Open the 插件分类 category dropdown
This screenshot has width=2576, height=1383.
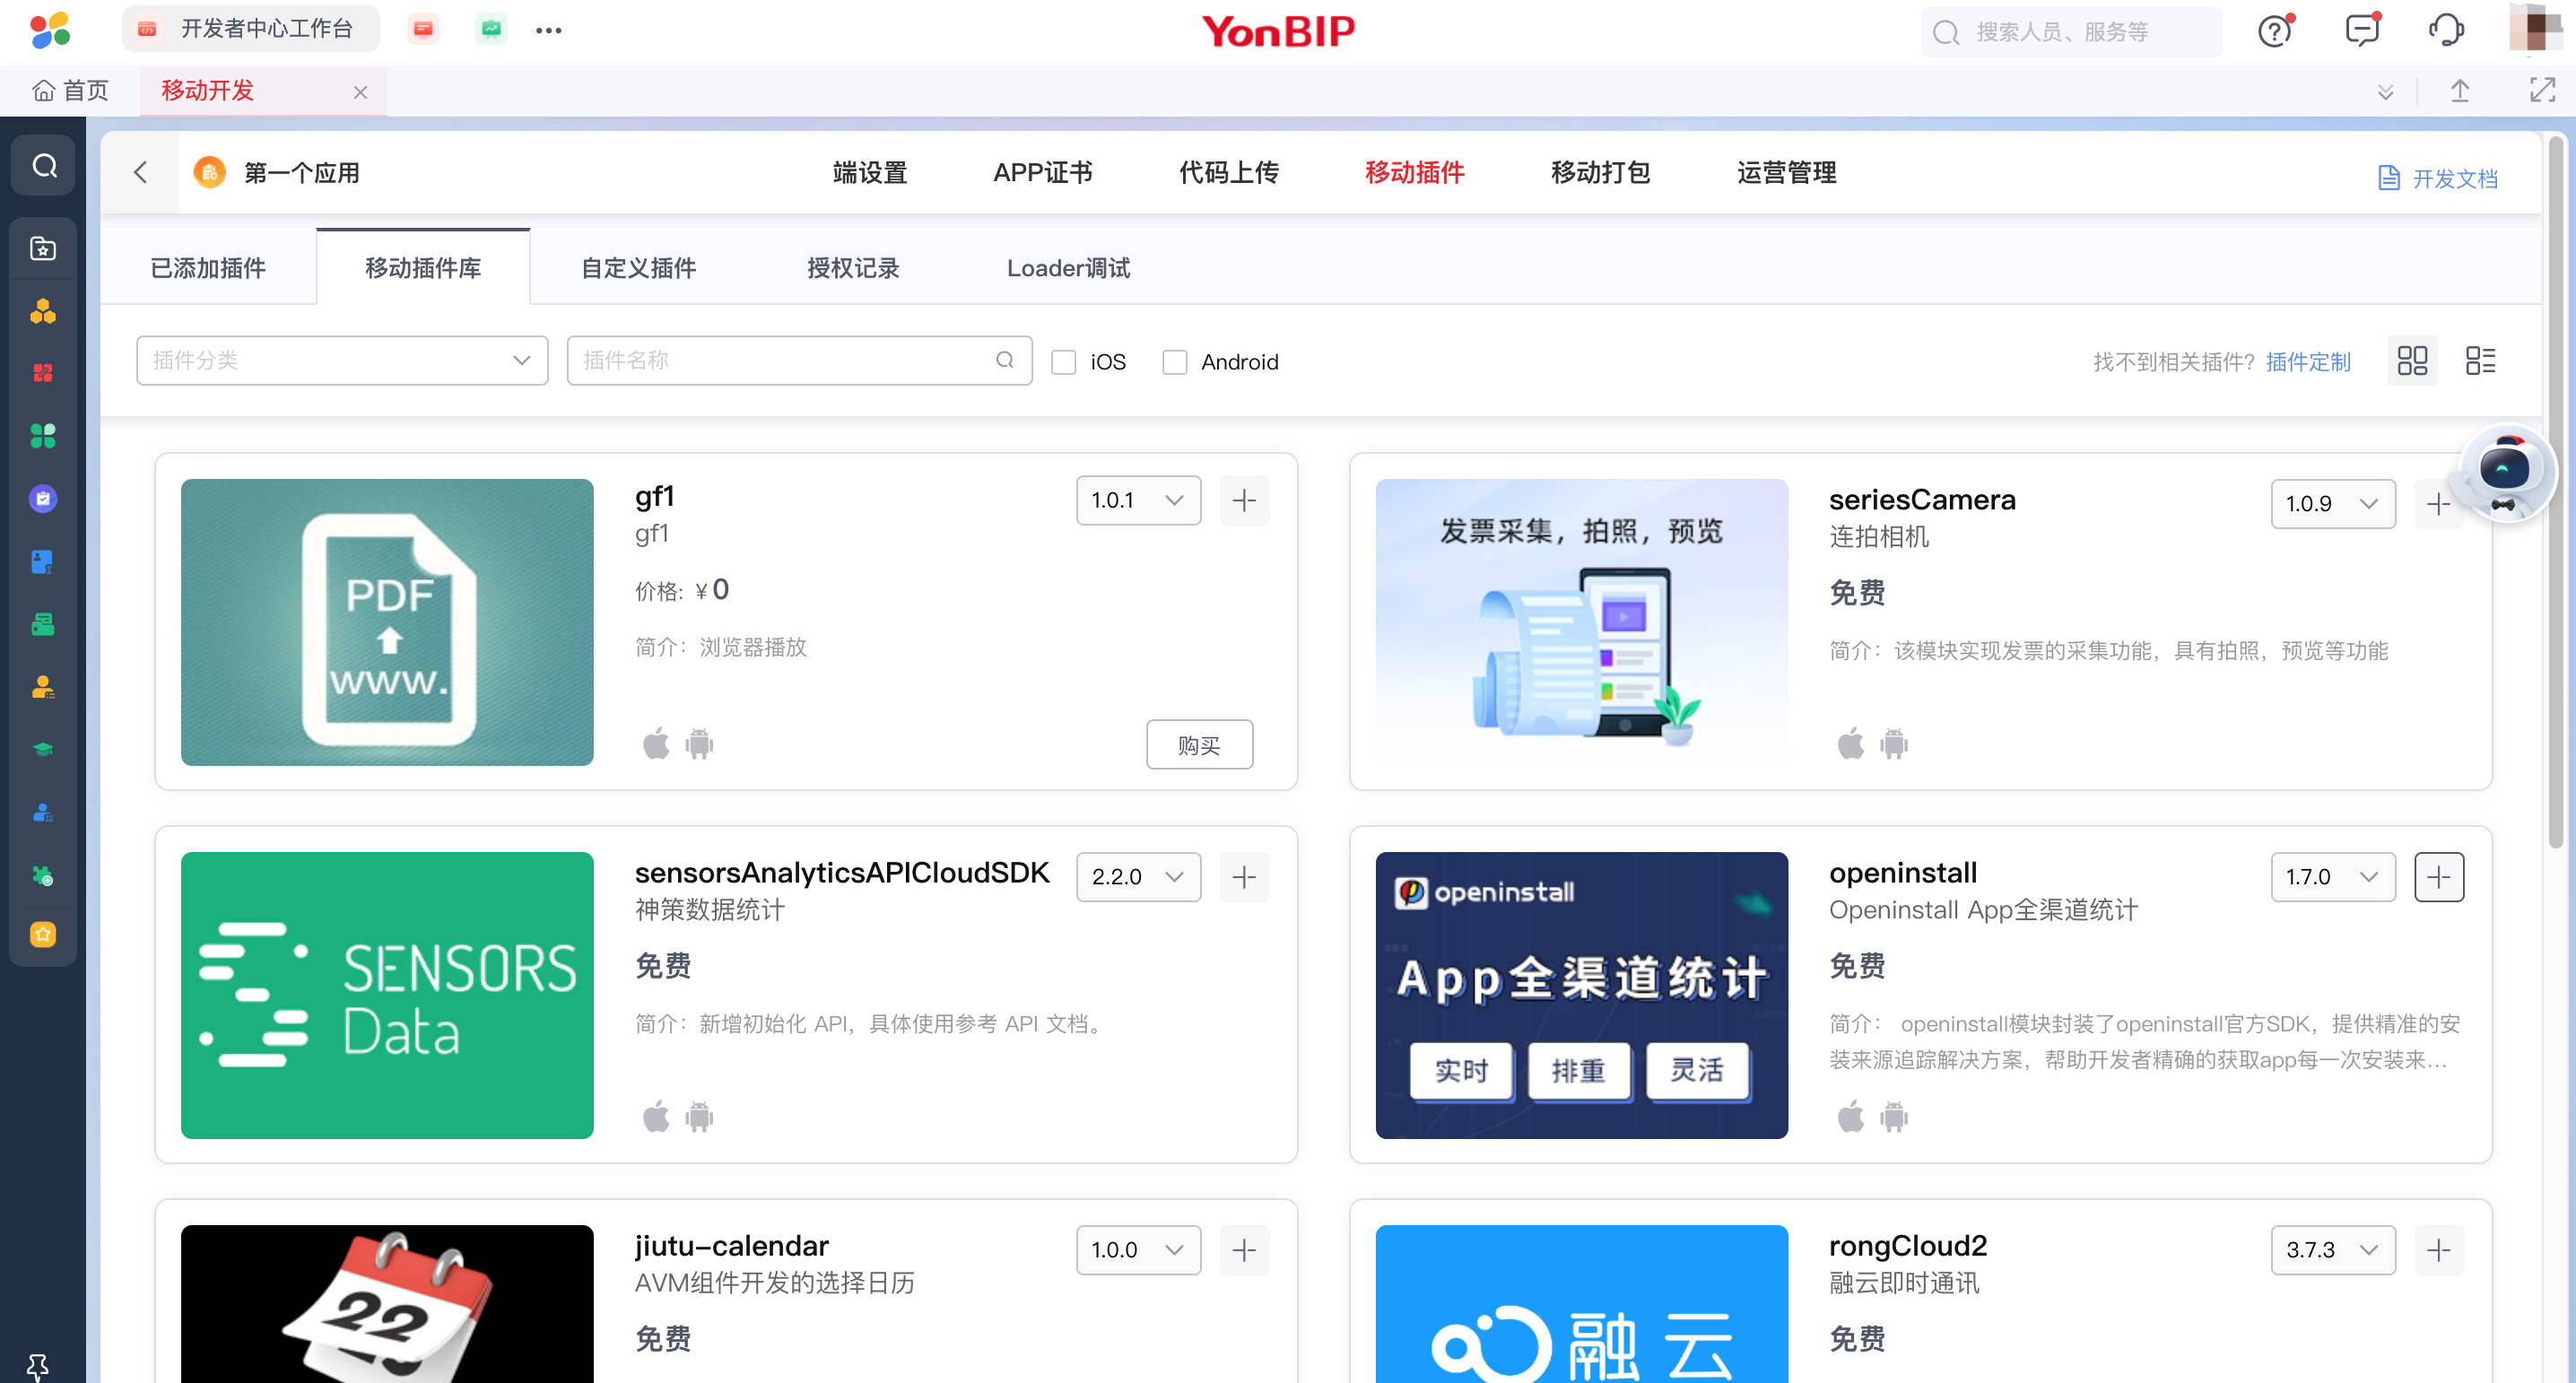click(x=341, y=361)
